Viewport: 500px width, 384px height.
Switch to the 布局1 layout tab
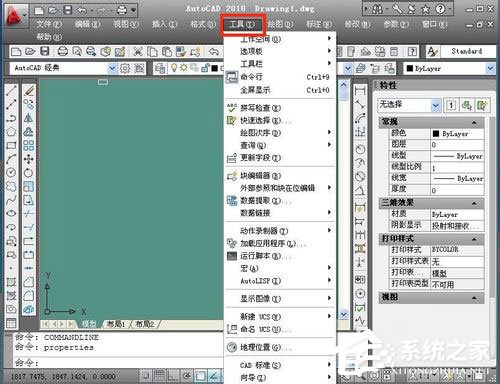click(116, 324)
